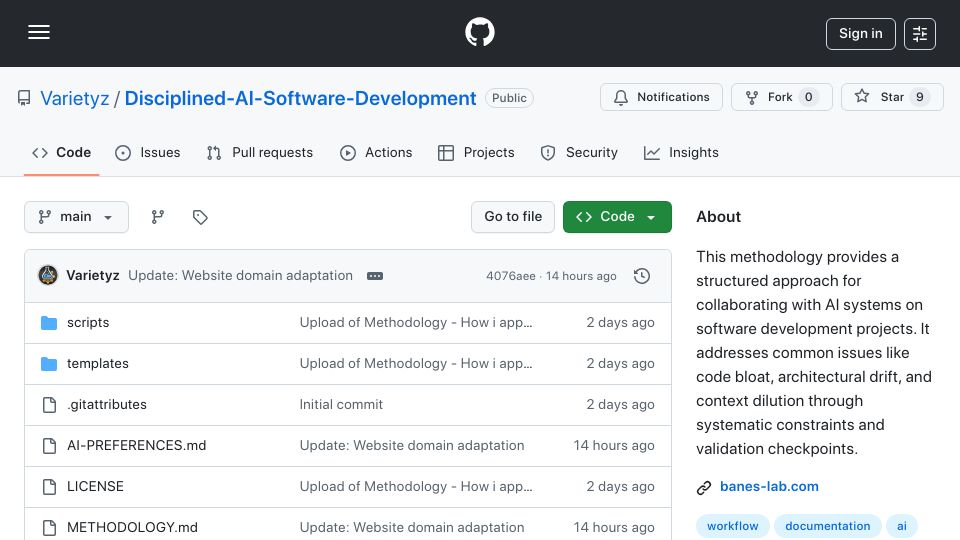The width and height of the screenshot is (960, 540).
Task: Expand the main branch selector dropdown
Action: [77, 217]
